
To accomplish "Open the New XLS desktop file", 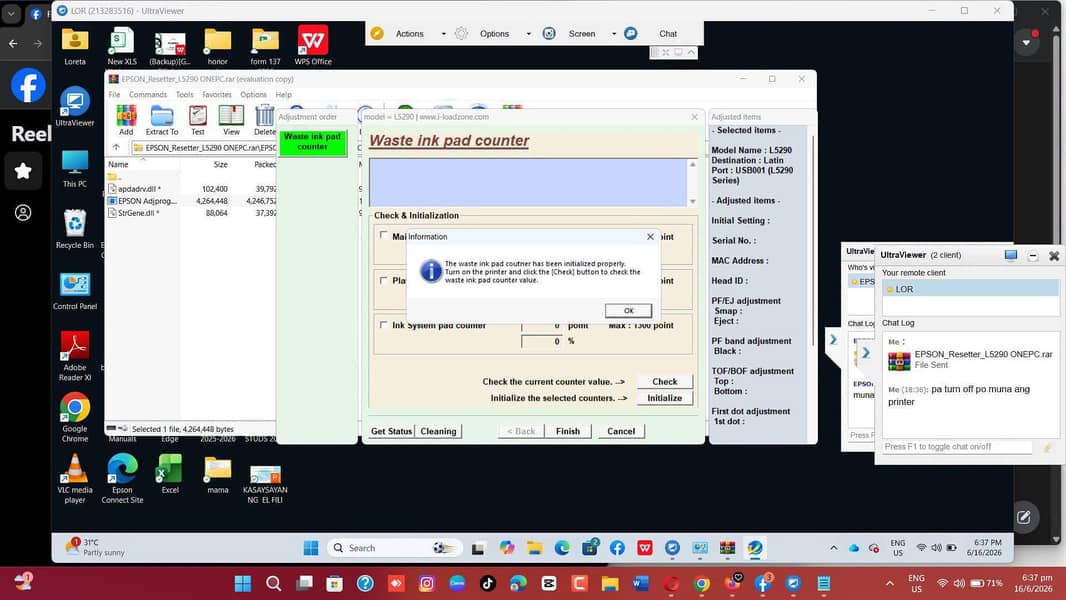I will click(122, 46).
